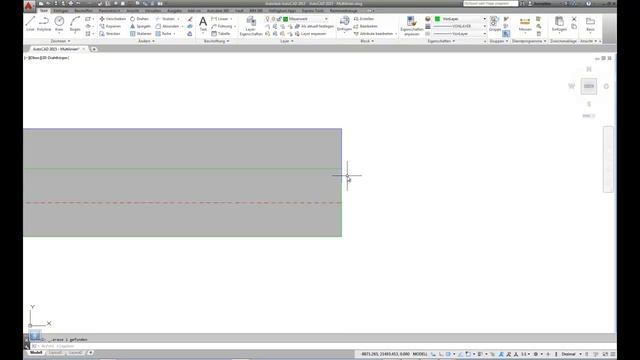This screenshot has height=360, width=640.
Task: Click Layer anpassen button
Action: click(x=311, y=33)
